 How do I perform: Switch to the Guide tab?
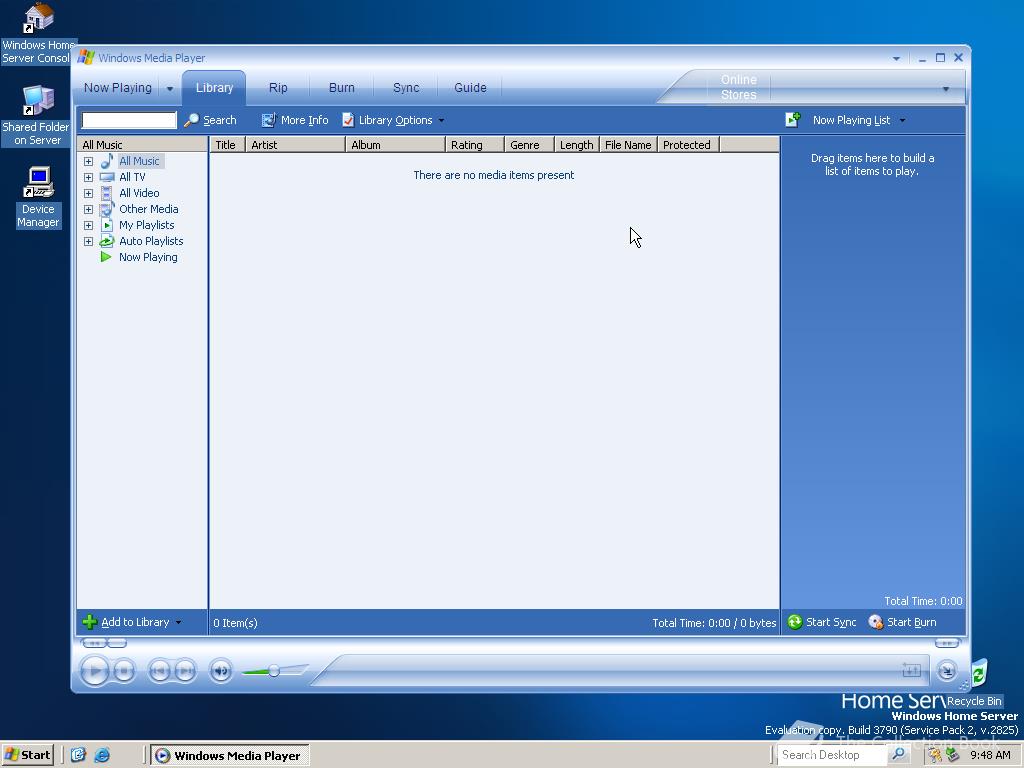pyautogui.click(x=470, y=88)
